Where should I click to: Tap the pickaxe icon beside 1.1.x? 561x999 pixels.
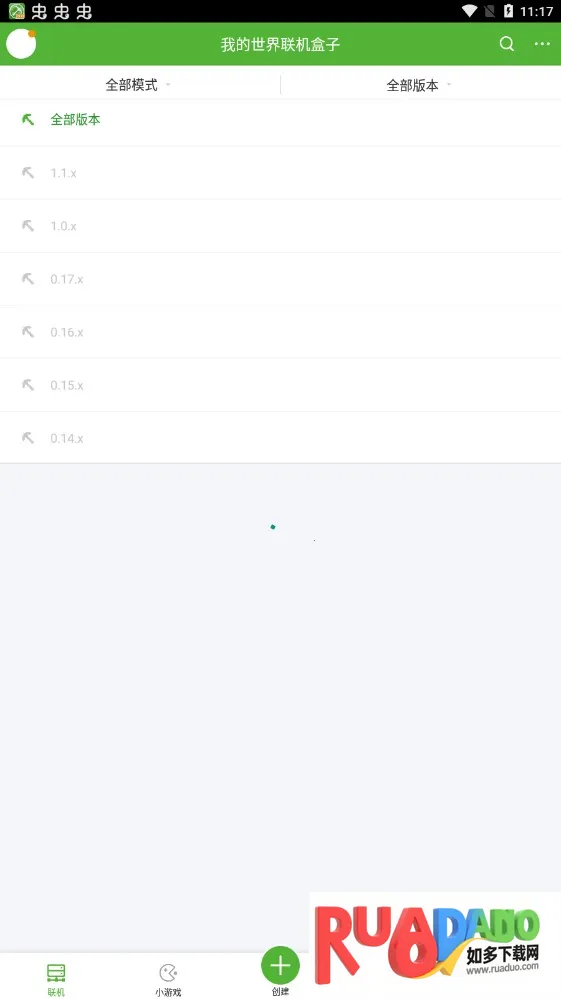coord(28,173)
